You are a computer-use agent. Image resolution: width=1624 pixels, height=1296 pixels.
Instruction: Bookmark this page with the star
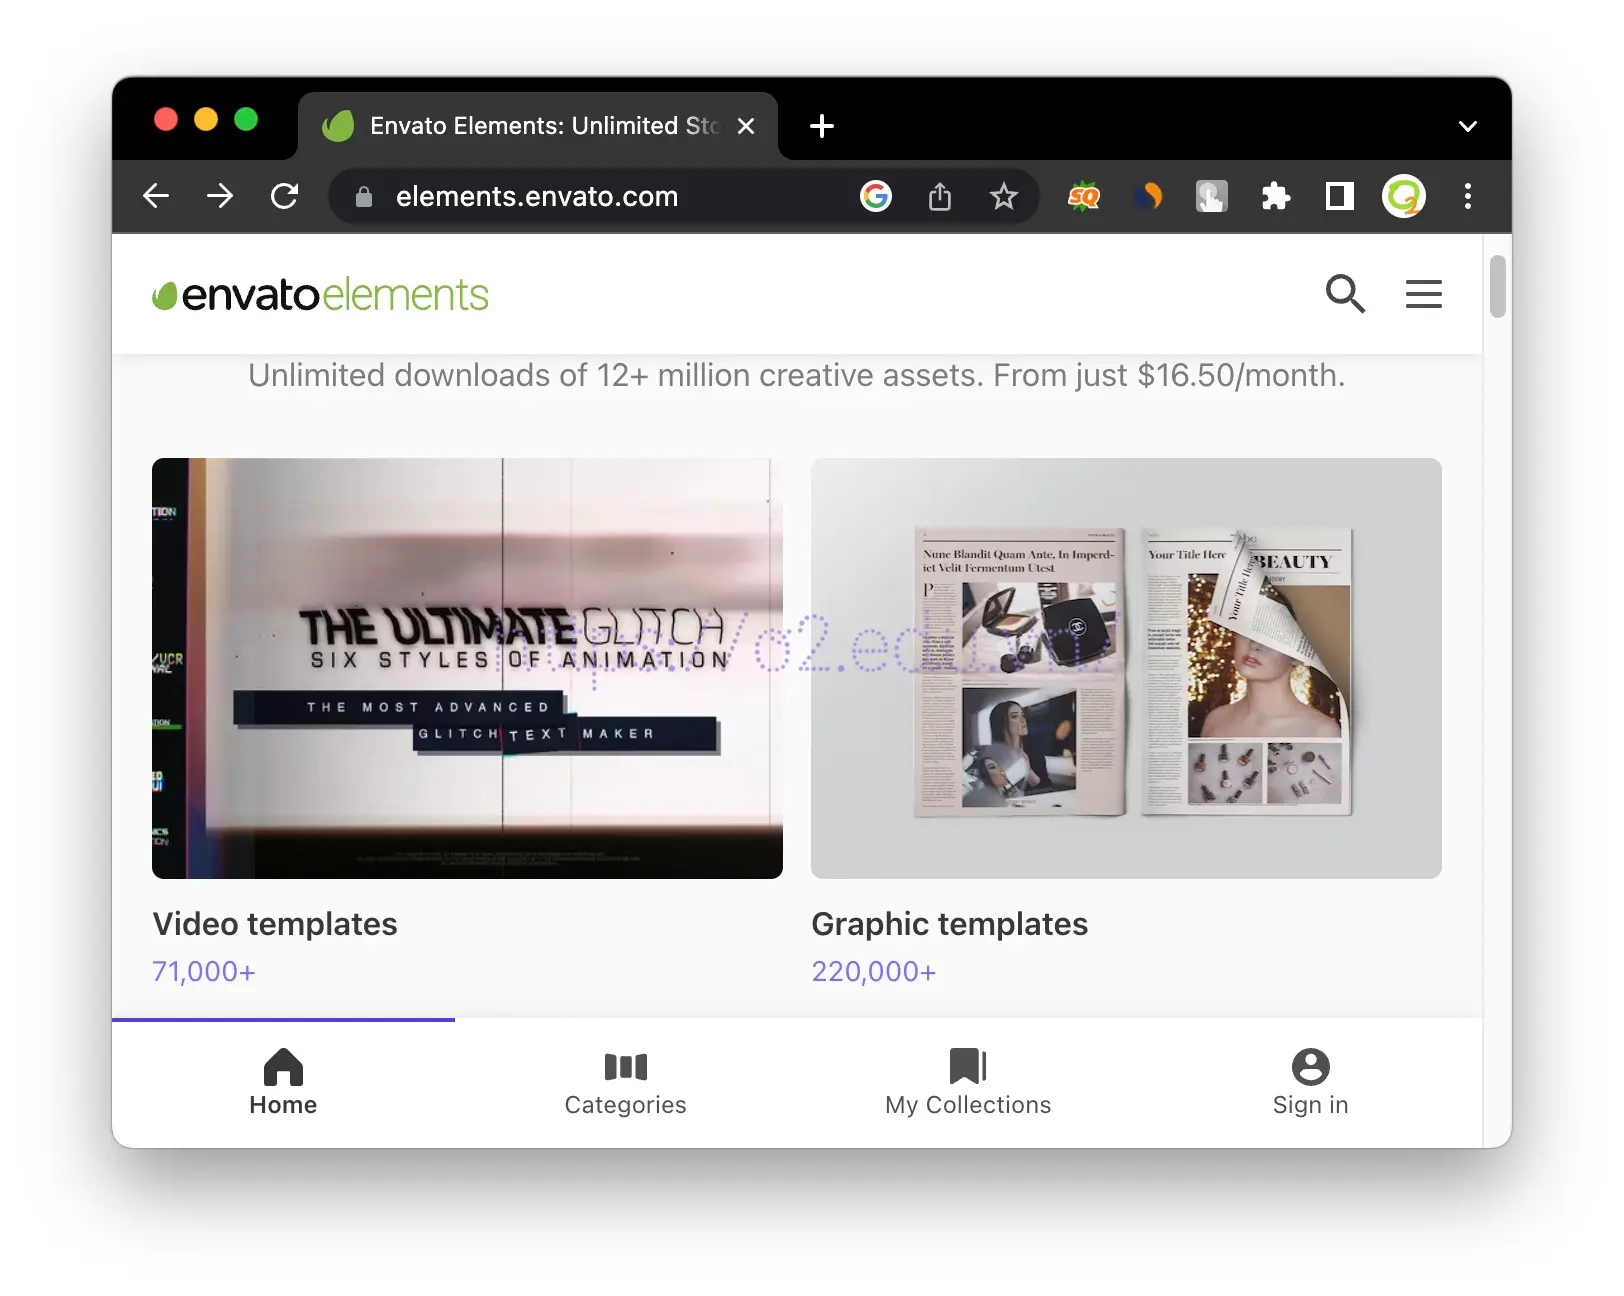tap(1003, 196)
